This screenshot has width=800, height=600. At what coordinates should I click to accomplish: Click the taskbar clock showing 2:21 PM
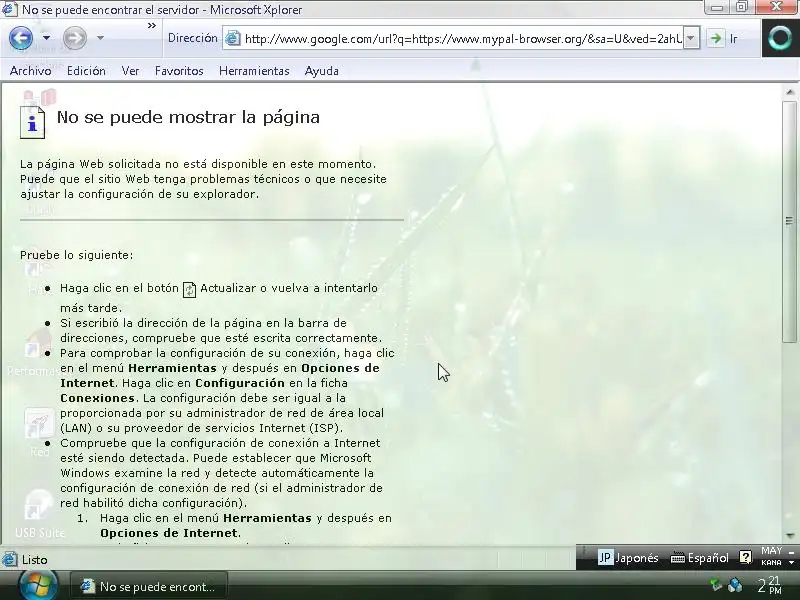pyautogui.click(x=769, y=585)
